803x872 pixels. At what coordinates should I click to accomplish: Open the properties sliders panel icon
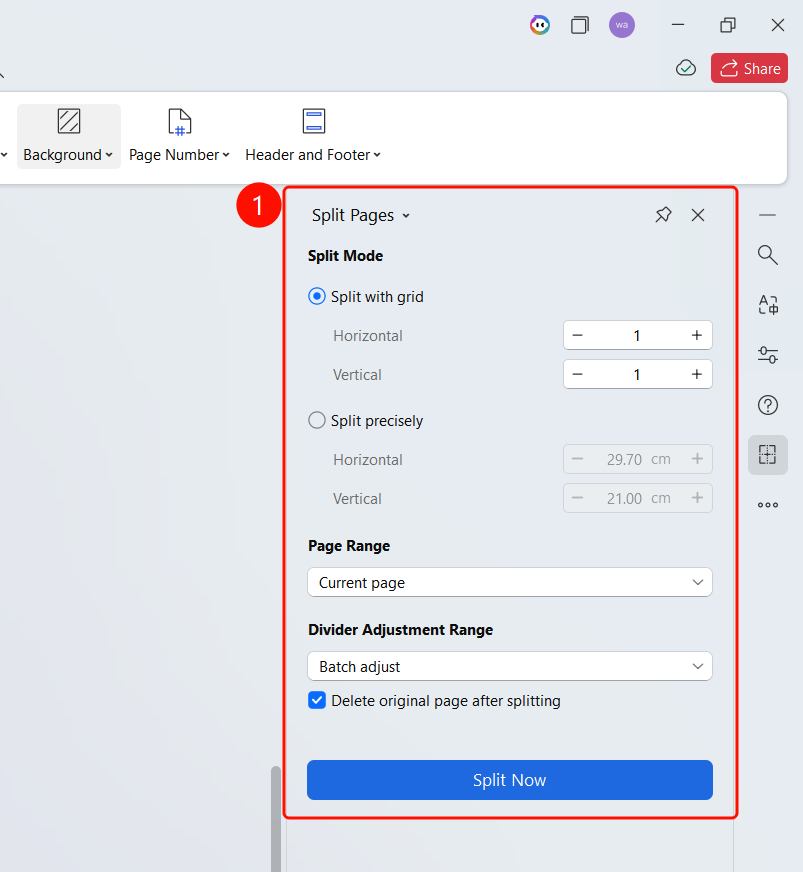click(x=768, y=354)
